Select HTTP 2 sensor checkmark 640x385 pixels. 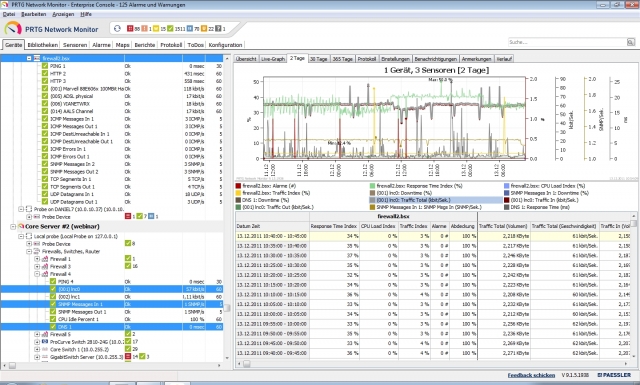45,73
